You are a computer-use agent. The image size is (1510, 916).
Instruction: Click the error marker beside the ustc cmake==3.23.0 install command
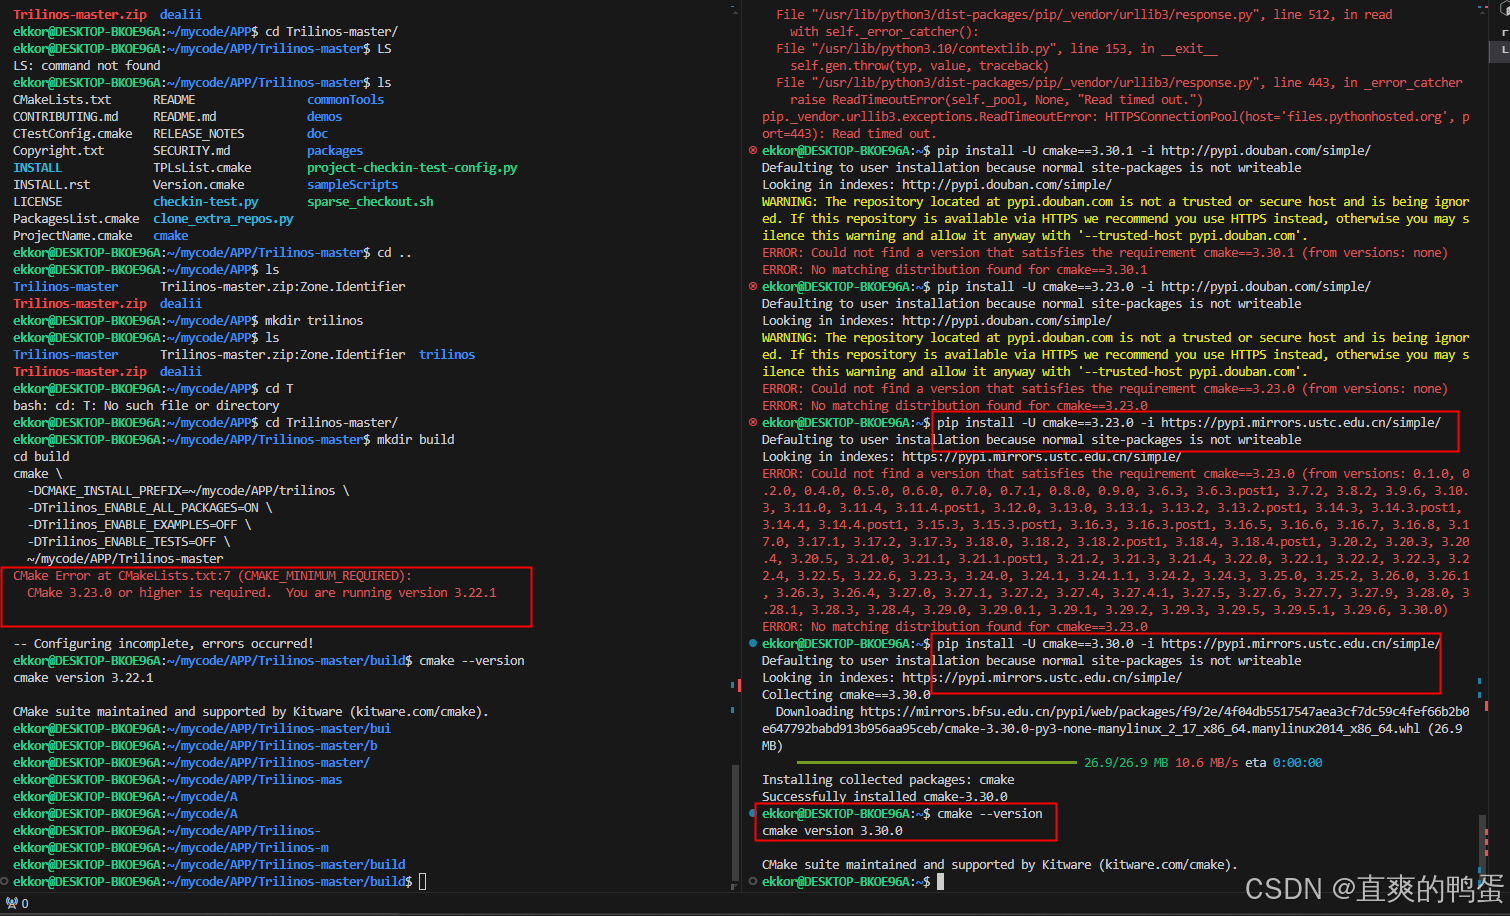coord(754,422)
